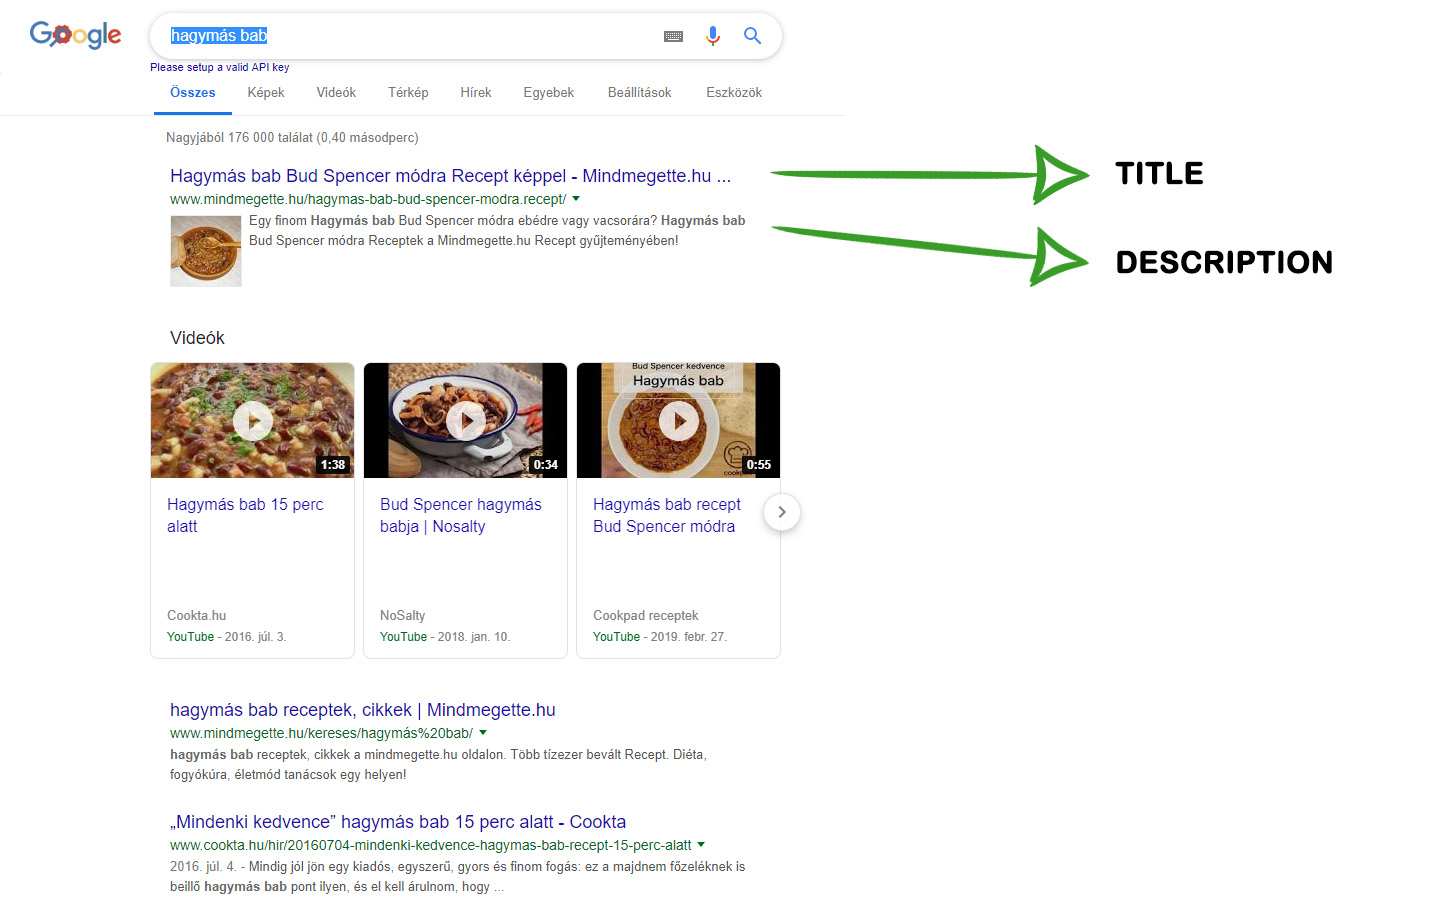Screen dimensions: 1431x912
Task: Play the 'Hagymás bab recept Bud Spencer módra' video
Action: 679,421
